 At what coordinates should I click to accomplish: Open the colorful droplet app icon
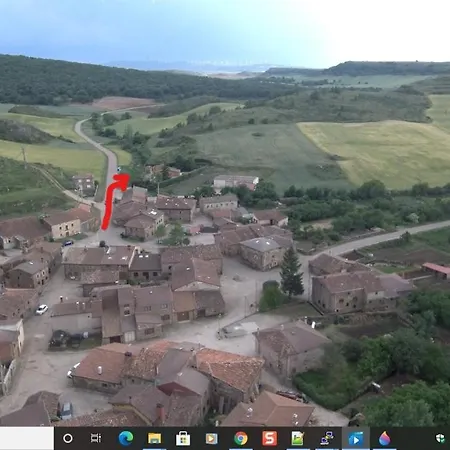pyautogui.click(x=384, y=438)
